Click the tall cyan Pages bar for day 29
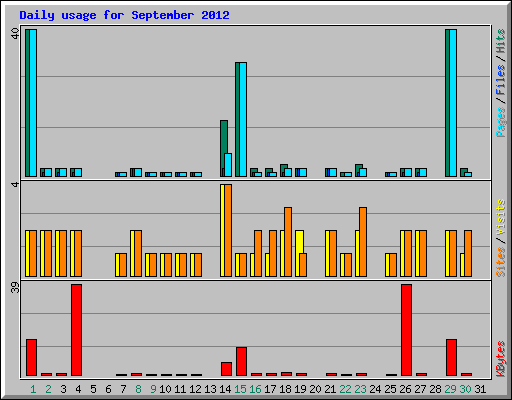 (x=453, y=103)
